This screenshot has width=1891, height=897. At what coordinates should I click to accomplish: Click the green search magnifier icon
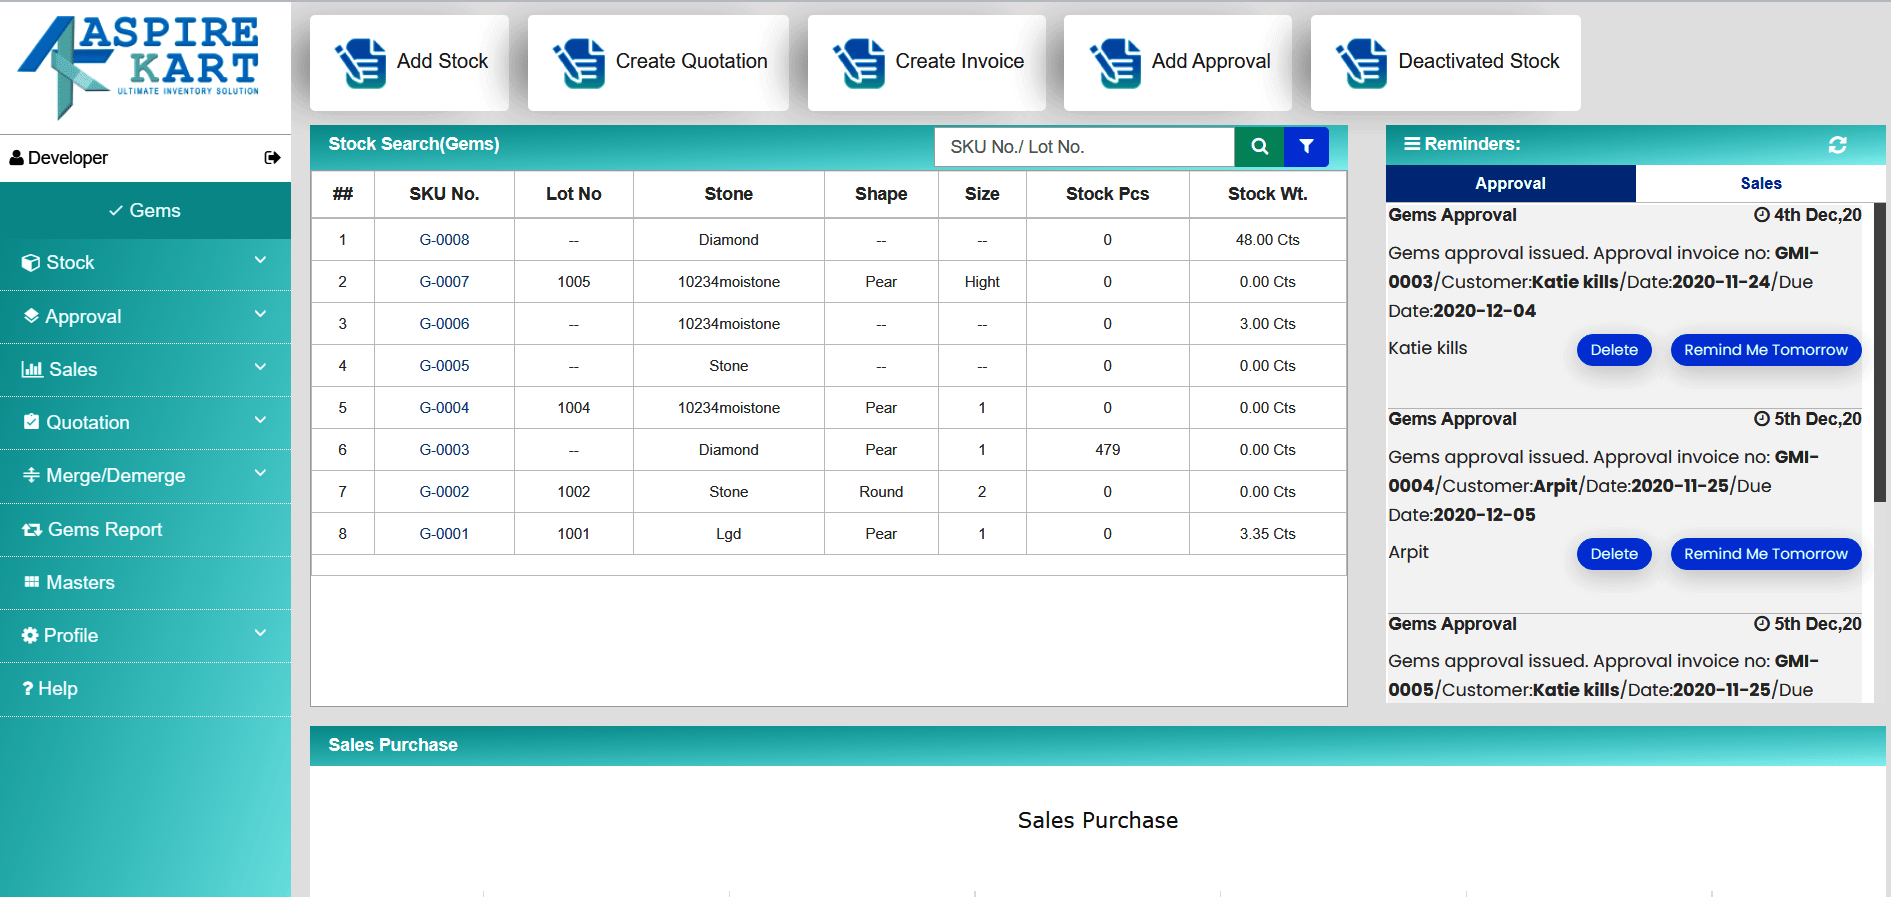pyautogui.click(x=1259, y=147)
